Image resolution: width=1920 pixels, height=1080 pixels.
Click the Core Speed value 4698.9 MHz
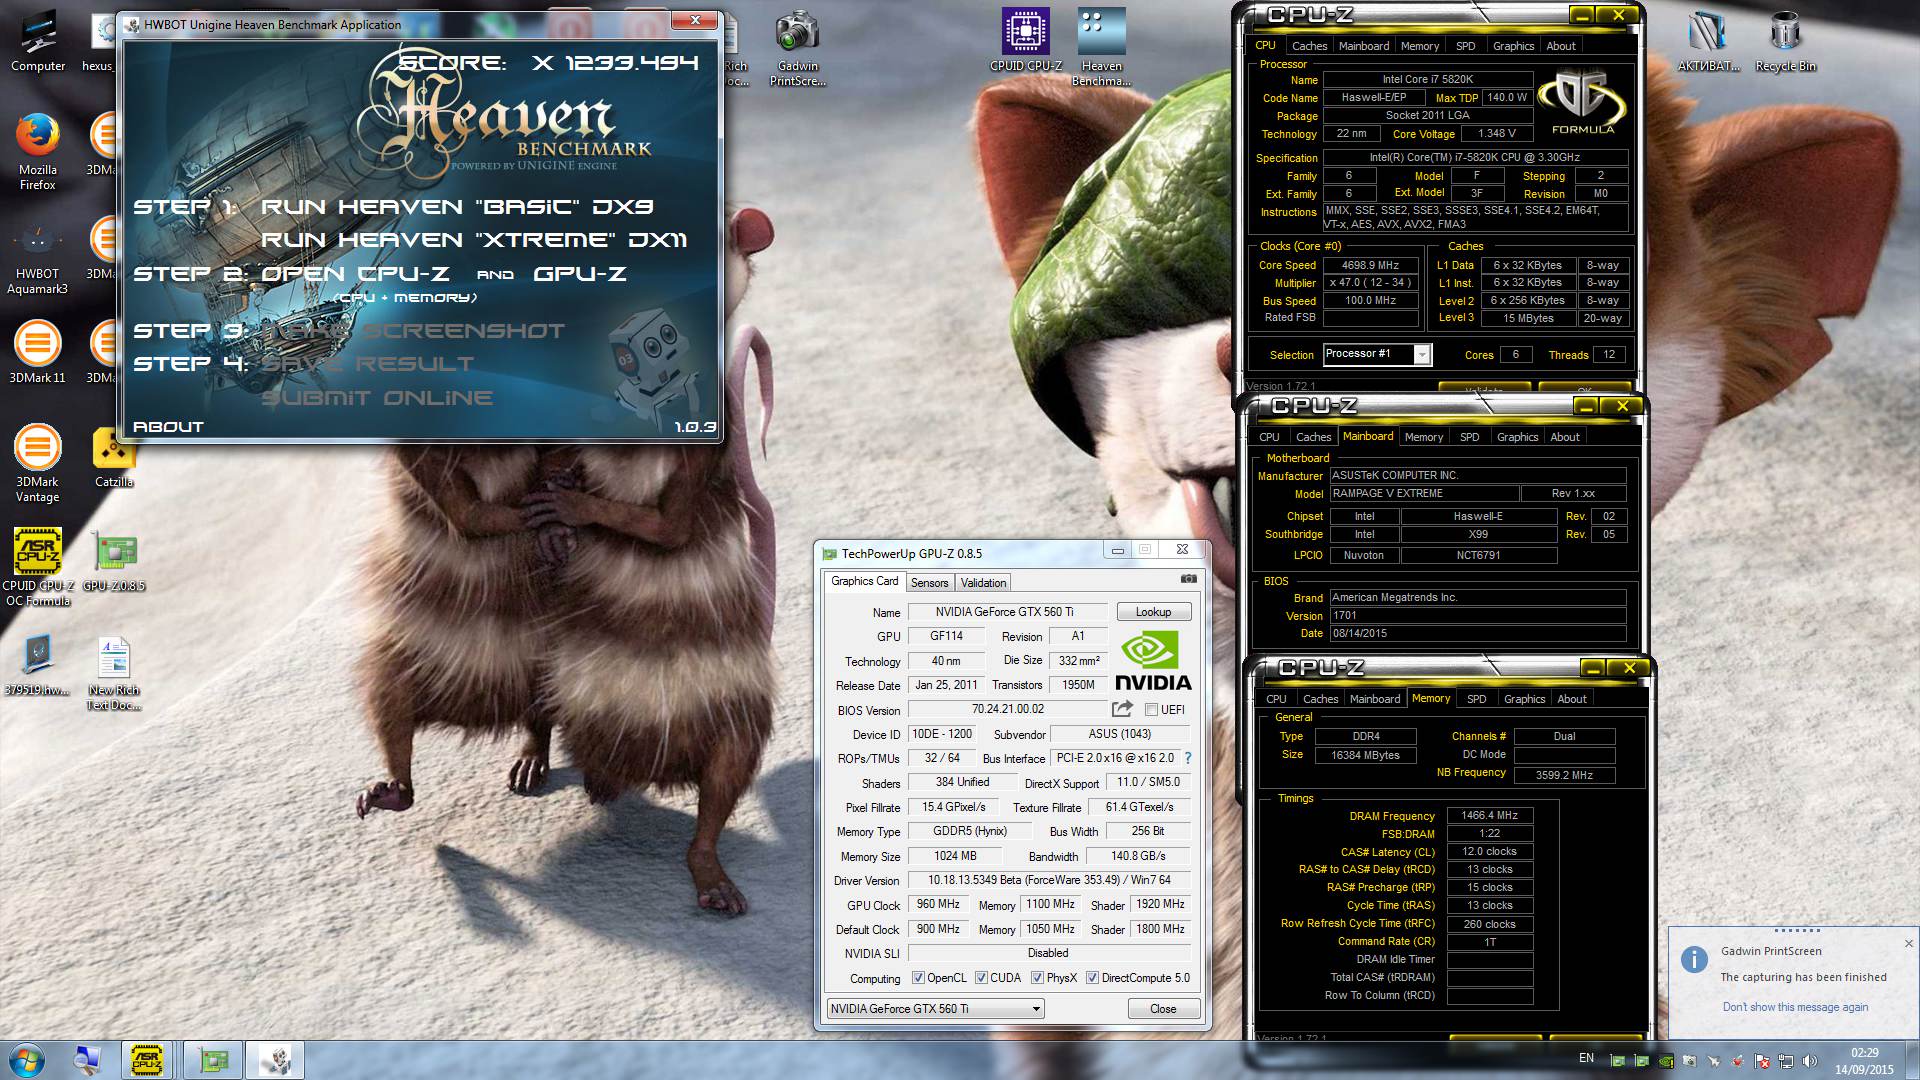point(1370,265)
